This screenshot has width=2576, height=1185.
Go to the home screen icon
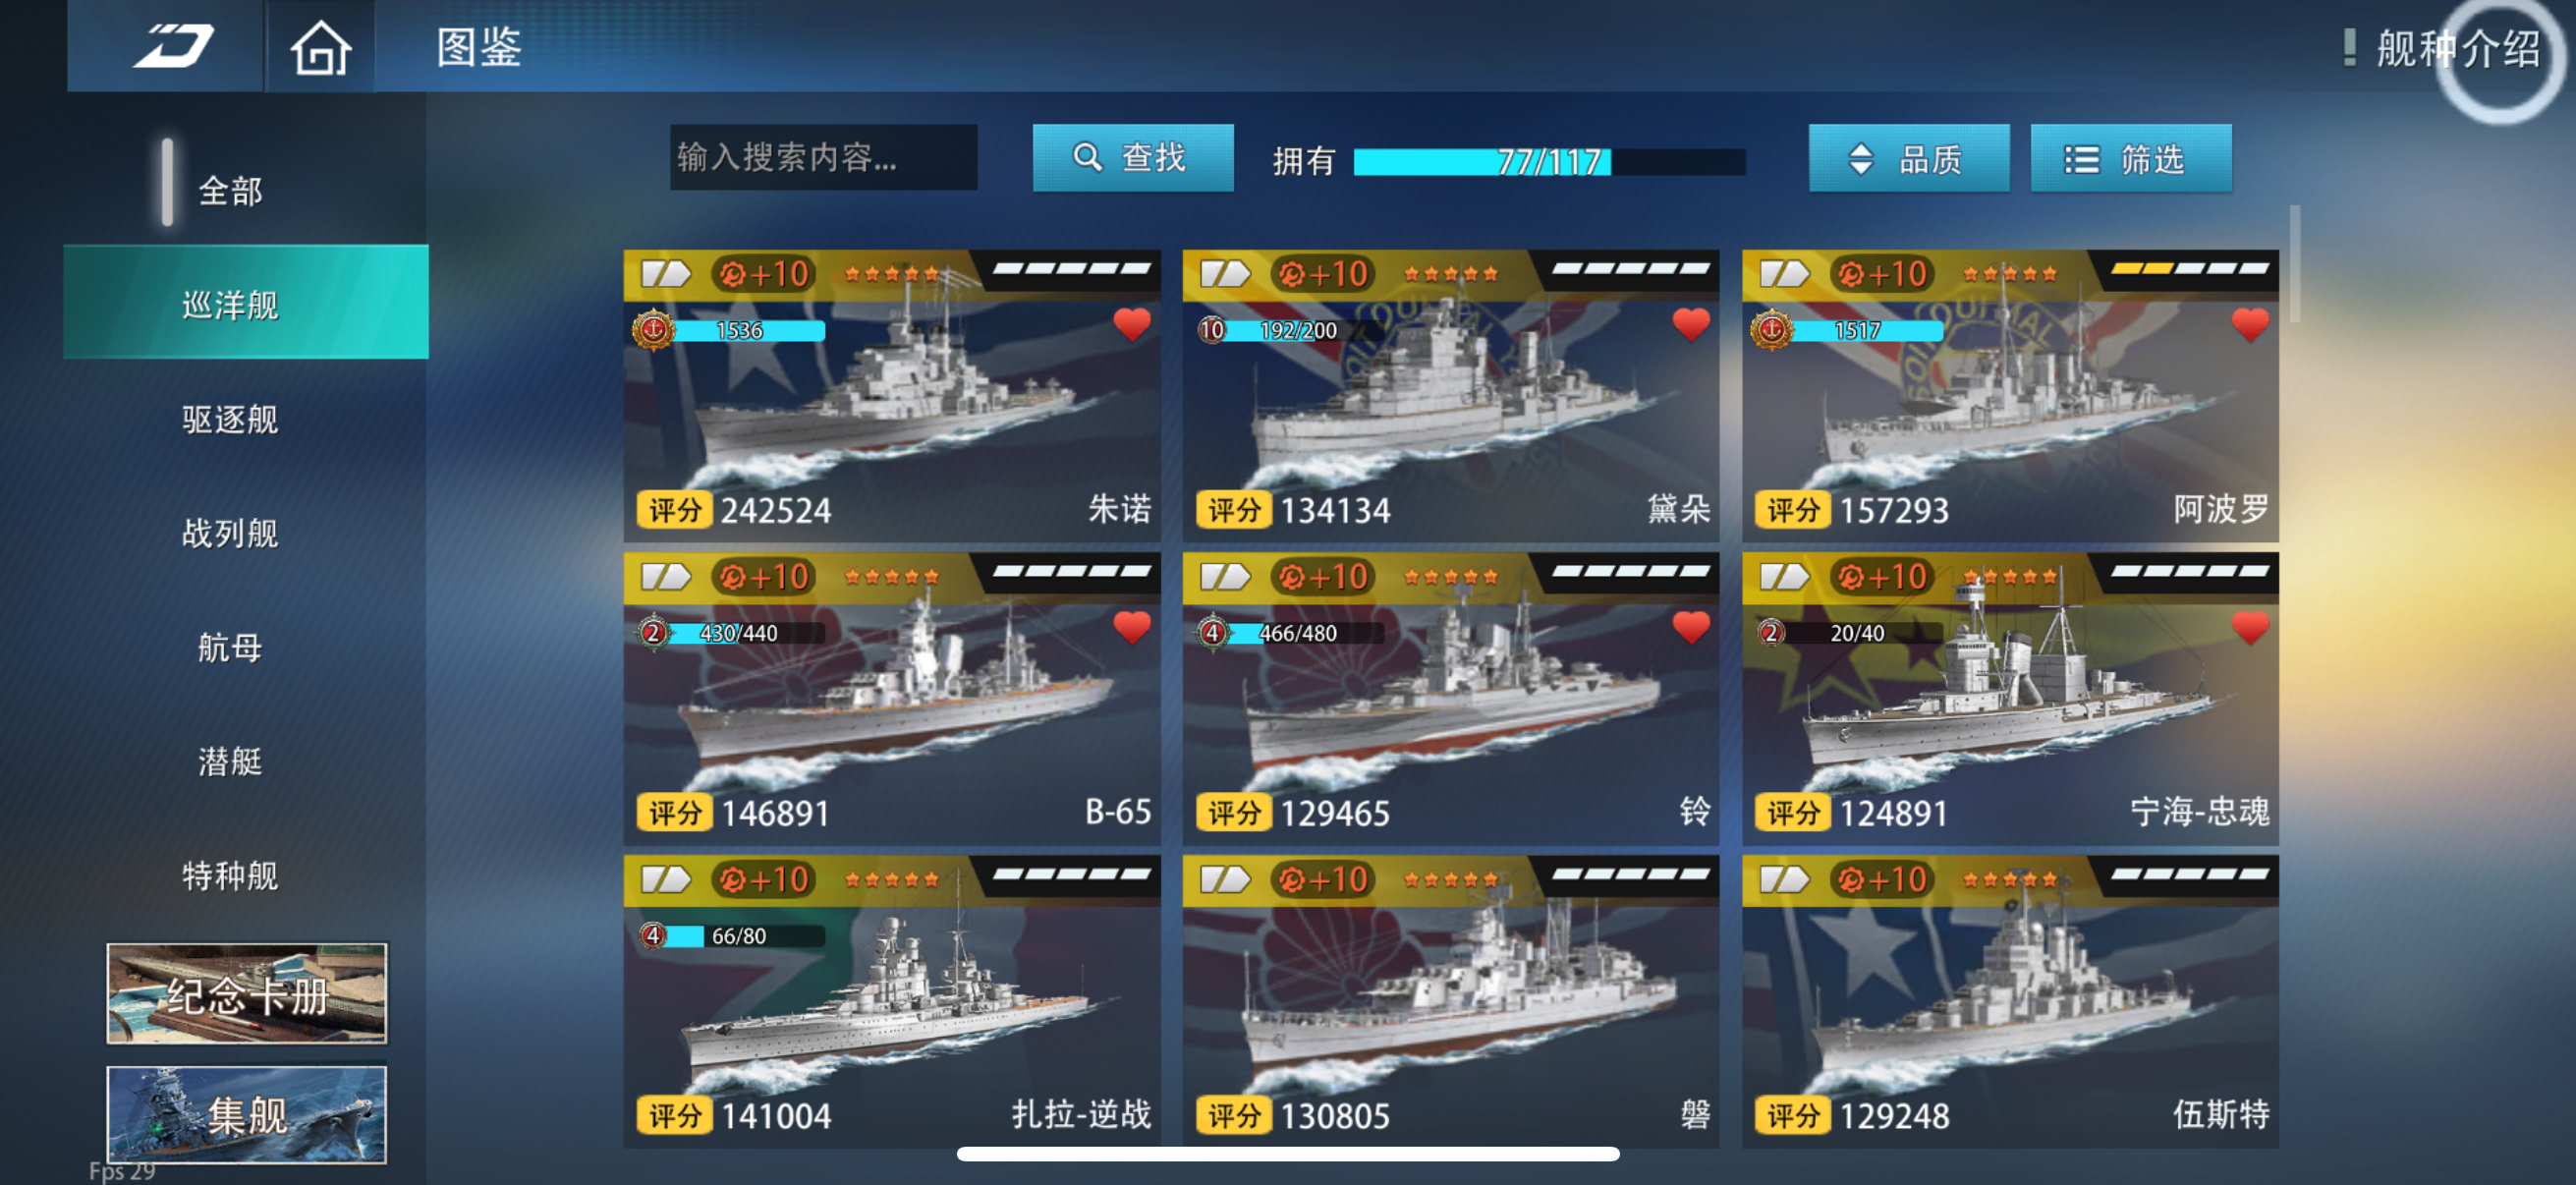320,48
